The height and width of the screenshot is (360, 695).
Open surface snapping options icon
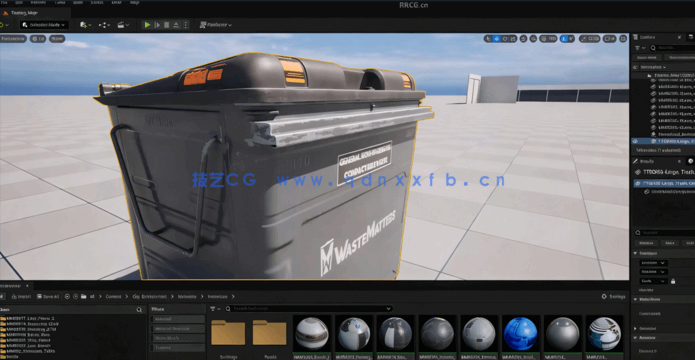(x=533, y=39)
